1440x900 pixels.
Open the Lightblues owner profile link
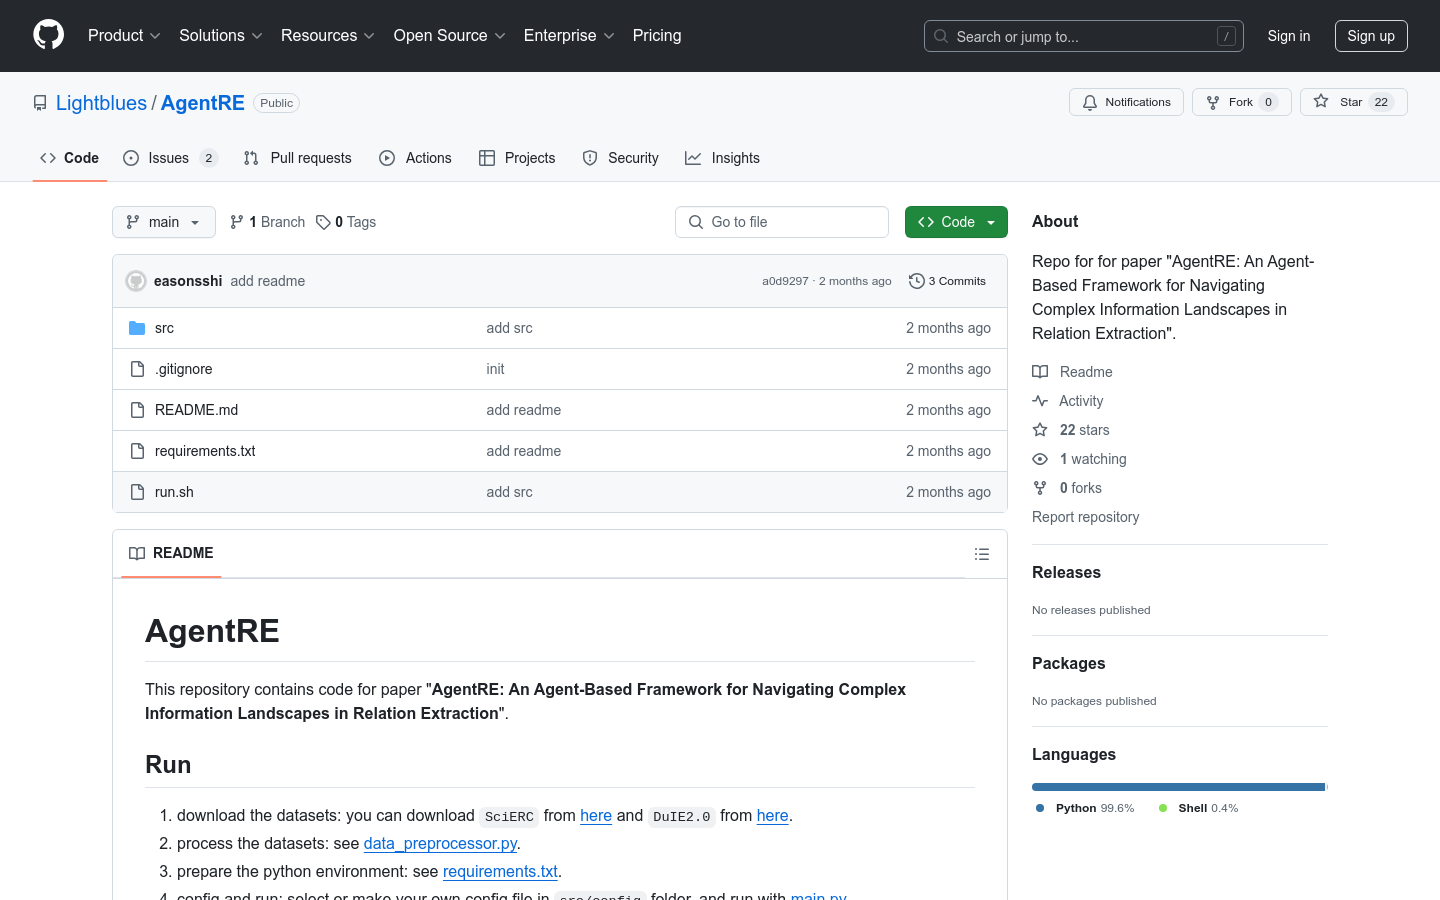click(x=101, y=103)
